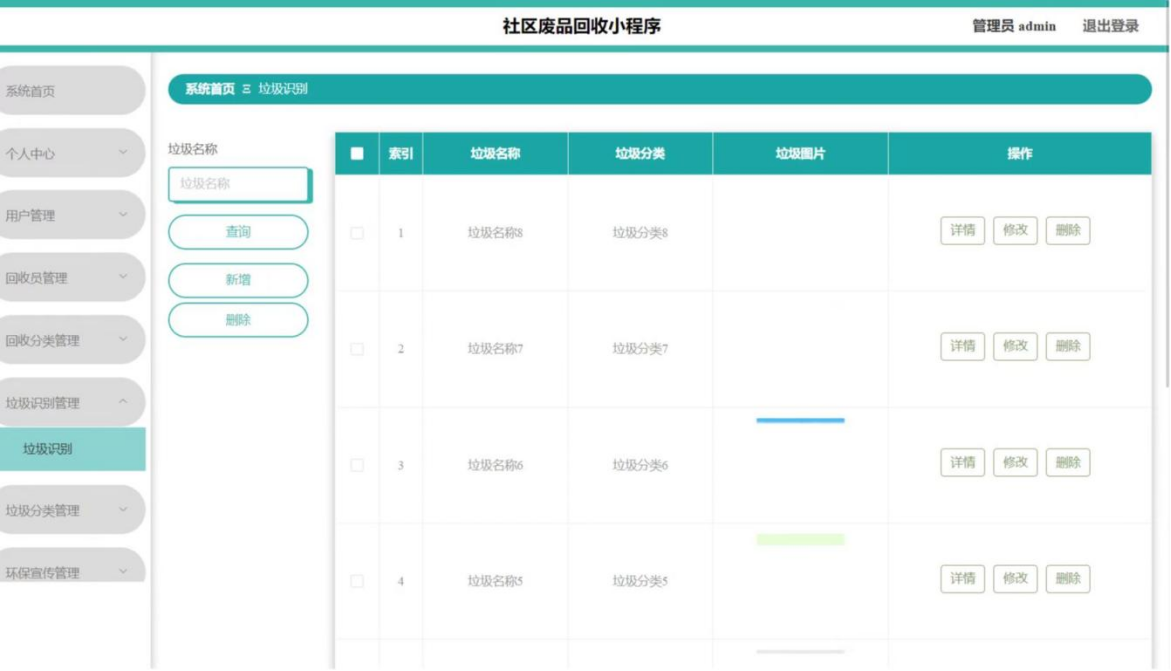Click 删除 for row 垃圾名称6

click(x=1068, y=463)
